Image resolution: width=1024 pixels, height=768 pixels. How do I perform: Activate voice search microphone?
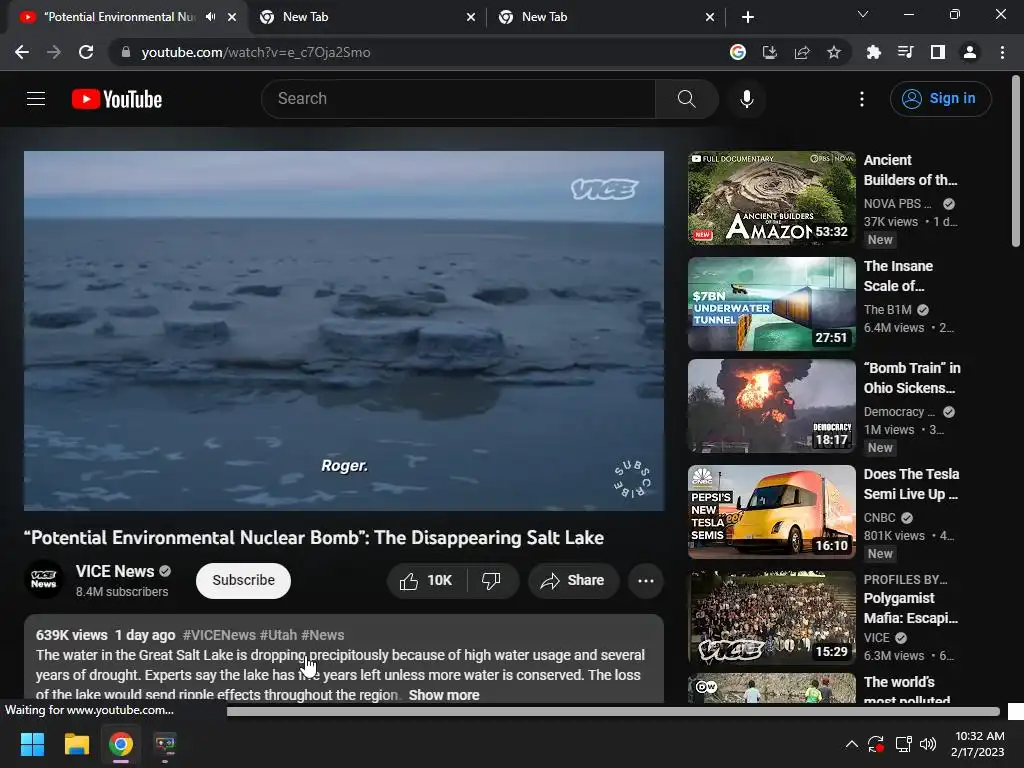[x=747, y=99]
